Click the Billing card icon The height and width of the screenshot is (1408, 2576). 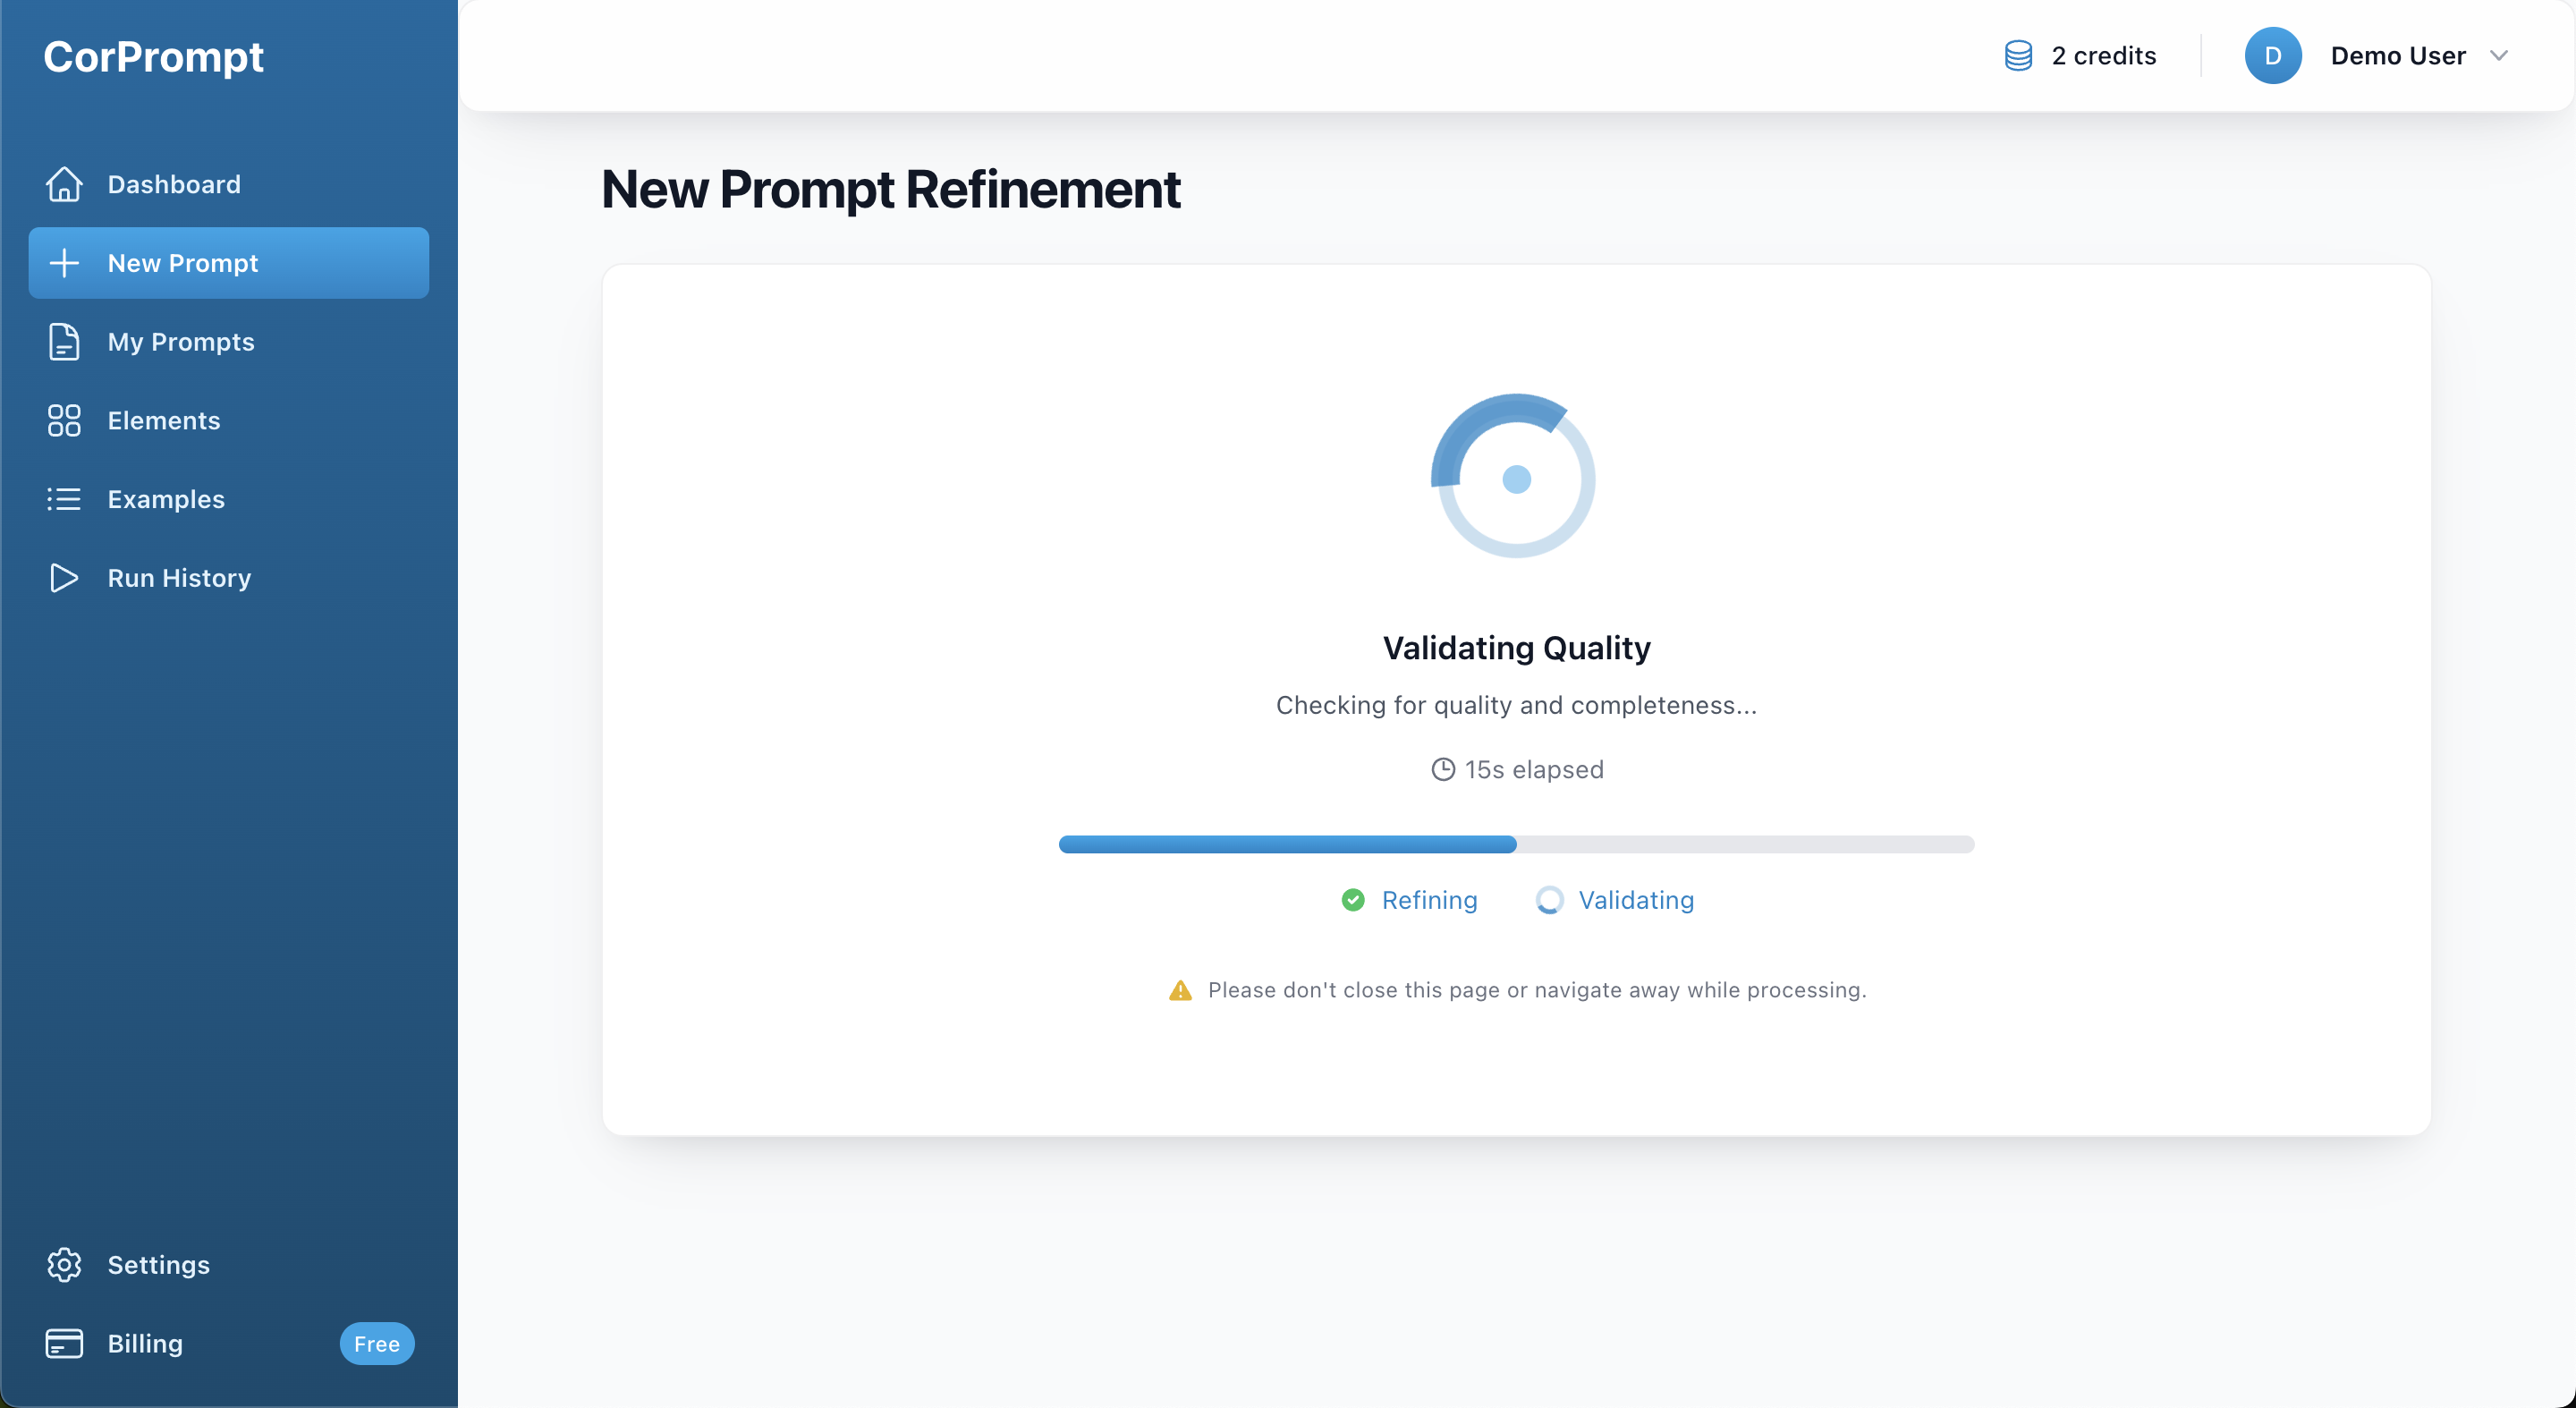(64, 1343)
